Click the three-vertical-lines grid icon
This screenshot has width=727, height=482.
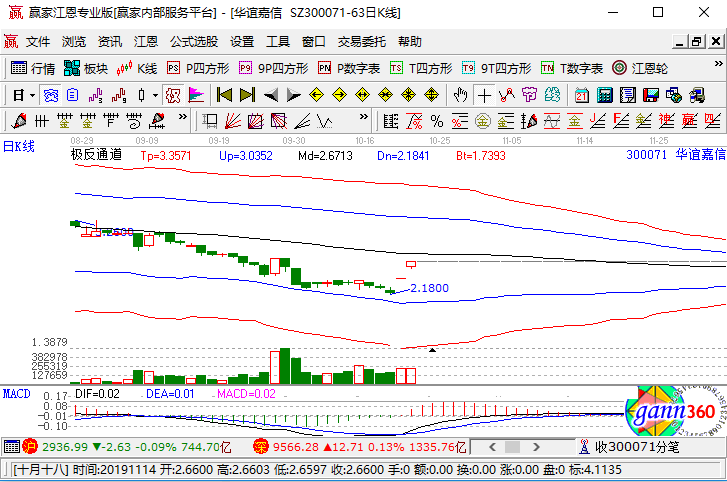click(x=41, y=121)
